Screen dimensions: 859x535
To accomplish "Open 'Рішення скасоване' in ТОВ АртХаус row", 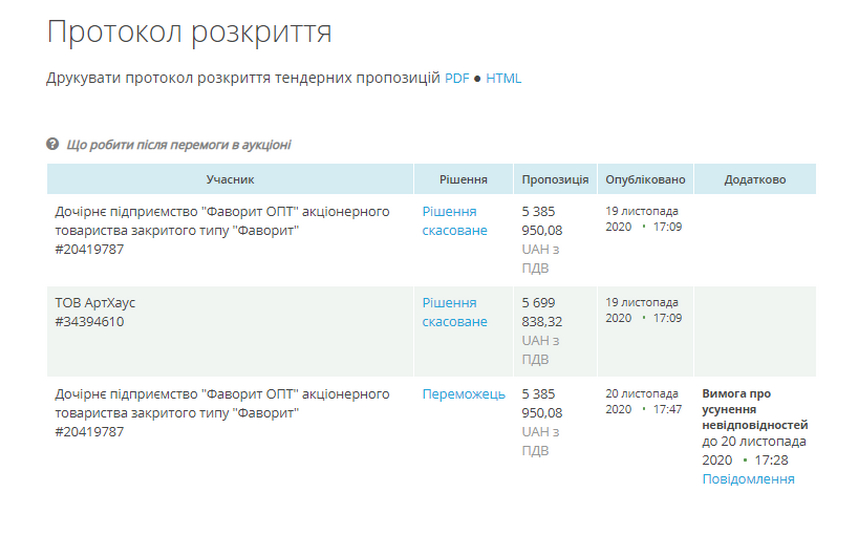I will (x=454, y=312).
